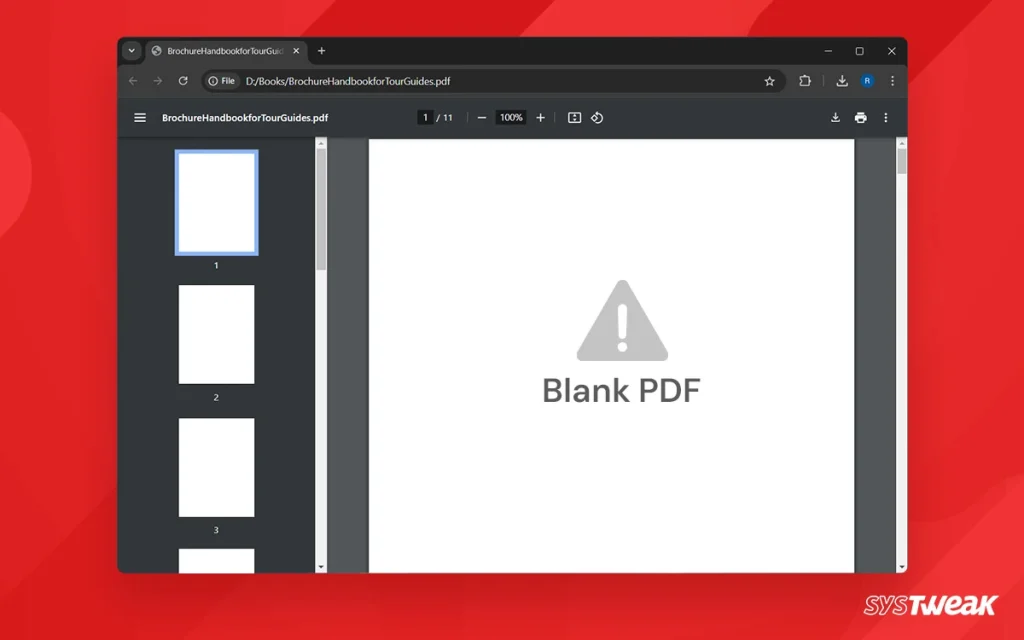Viewport: 1024px width, 640px height.
Task: Zoom in the PDF with plus
Action: point(540,118)
